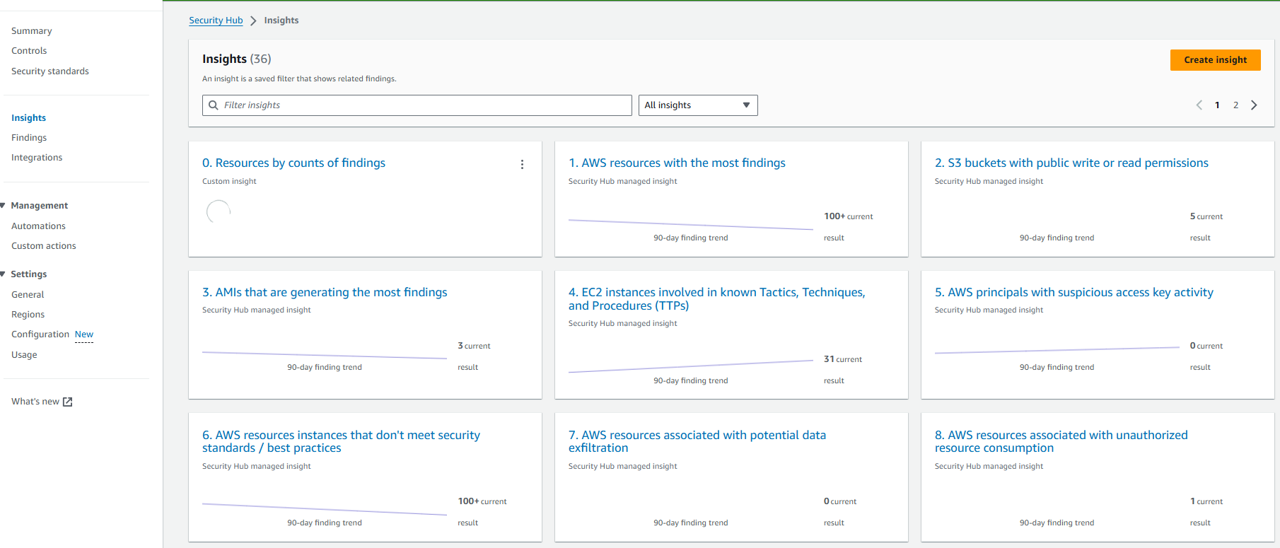Collapse the Settings section in the sidebar
Image resolution: width=1280 pixels, height=548 pixels.
(x=4, y=274)
